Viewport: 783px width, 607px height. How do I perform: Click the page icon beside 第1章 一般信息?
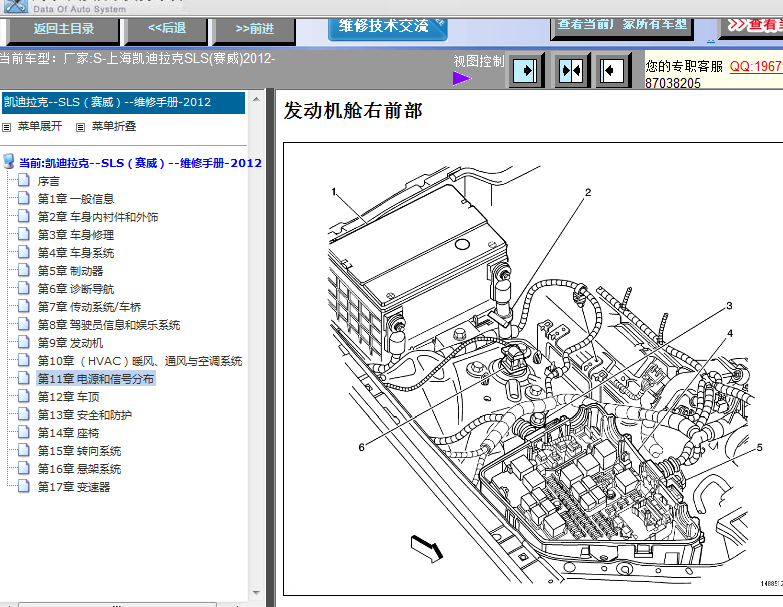tap(23, 198)
